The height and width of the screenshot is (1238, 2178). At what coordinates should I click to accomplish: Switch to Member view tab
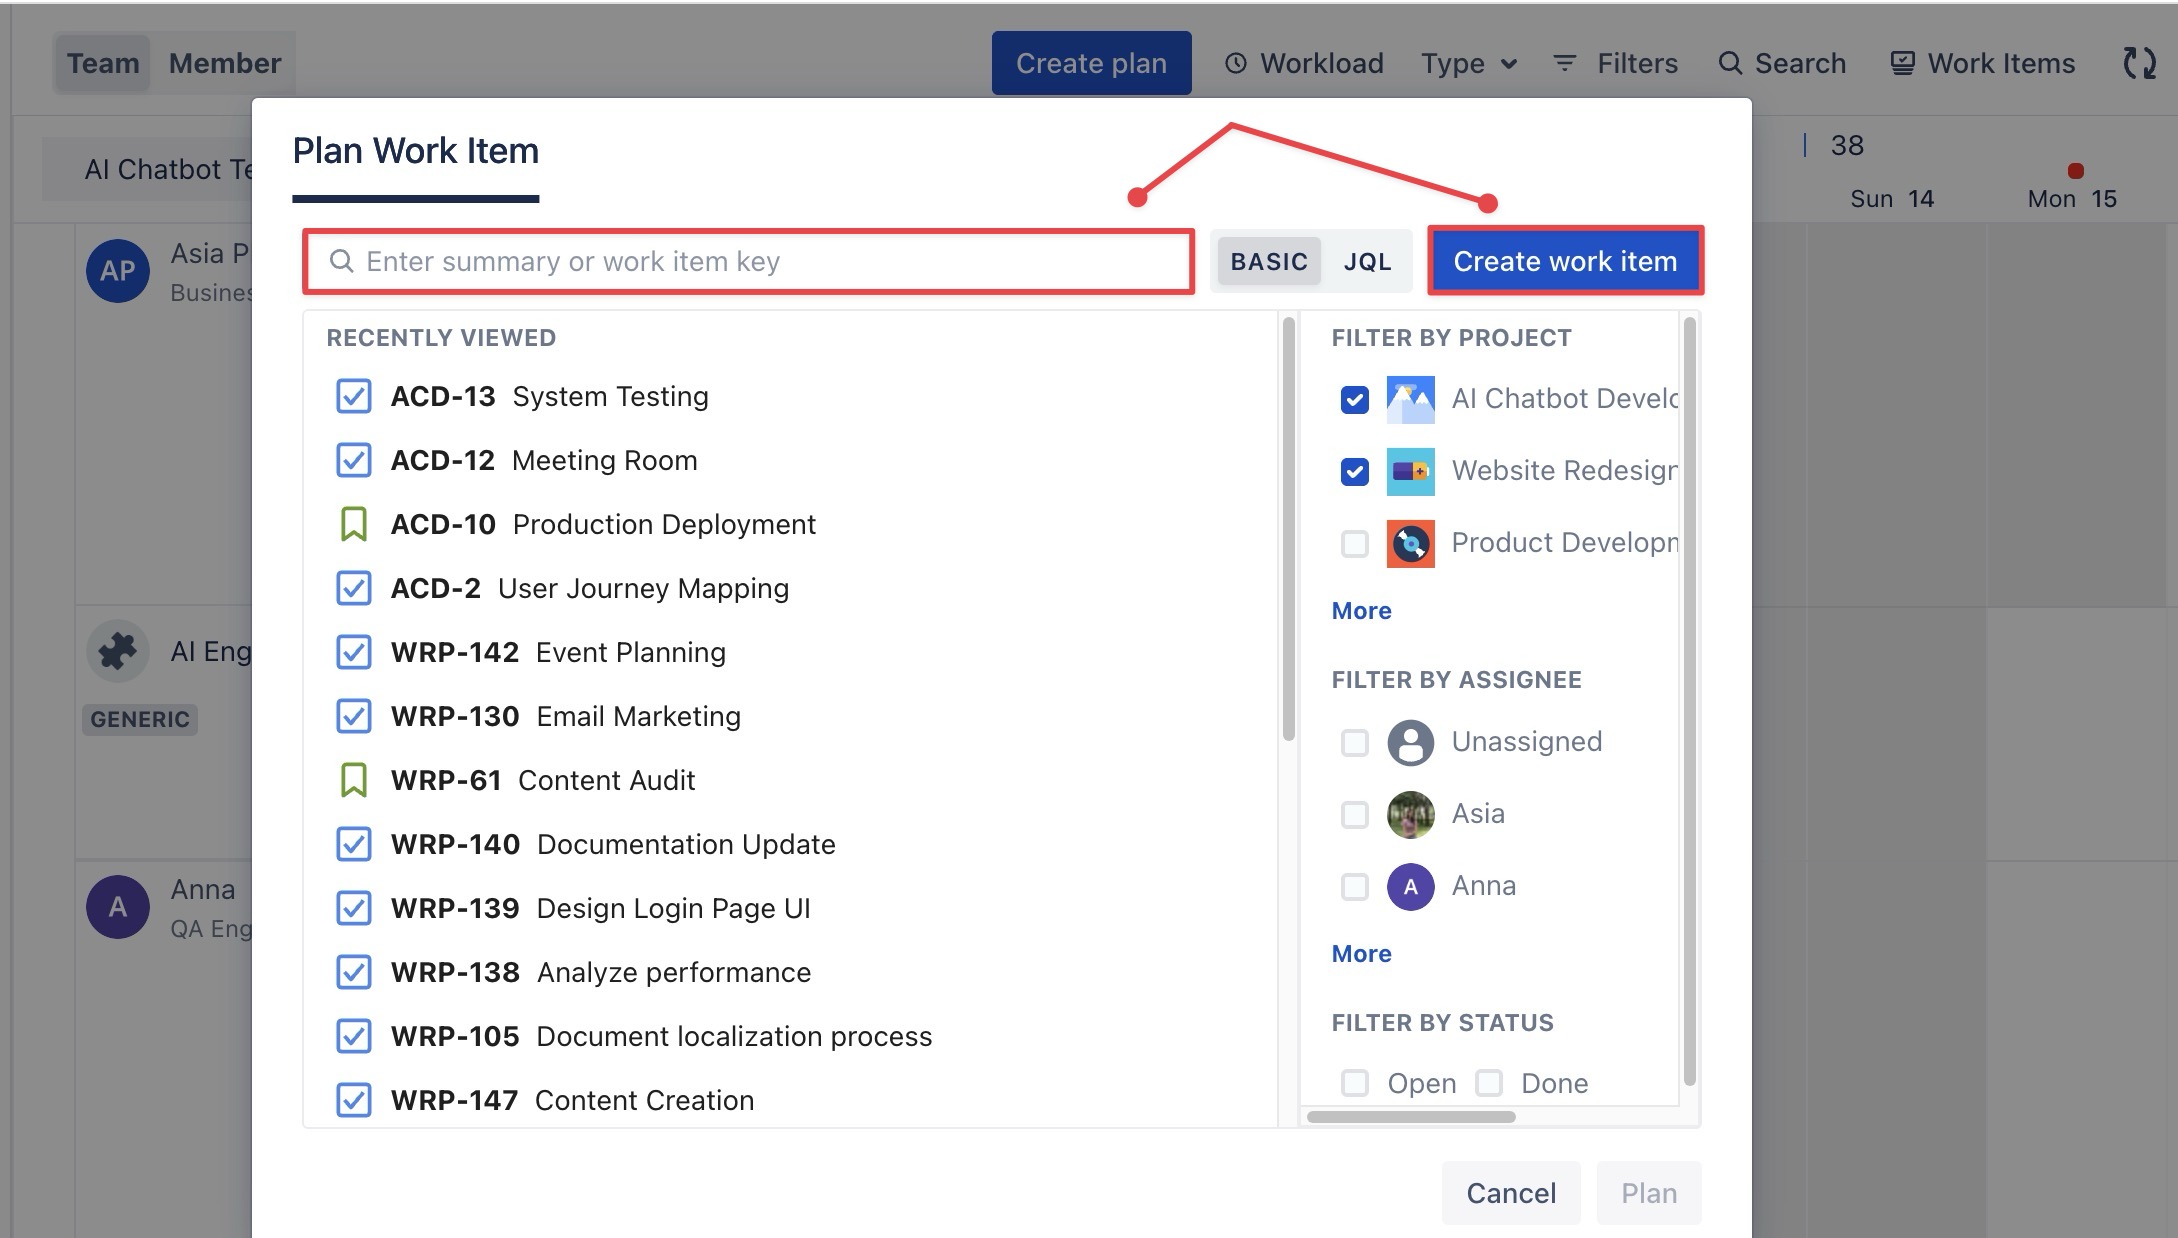point(225,63)
